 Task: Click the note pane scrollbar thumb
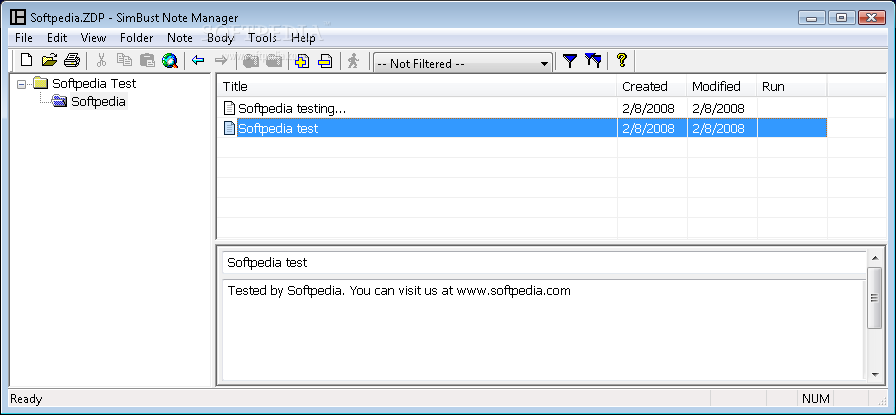tap(874, 298)
